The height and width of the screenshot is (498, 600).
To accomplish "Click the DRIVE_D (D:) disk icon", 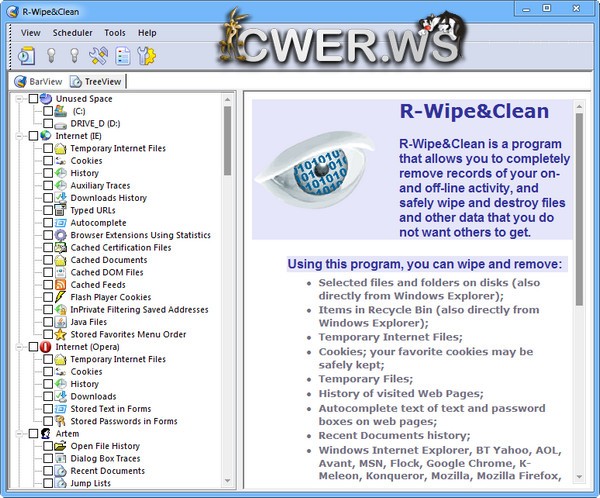I will (60, 124).
